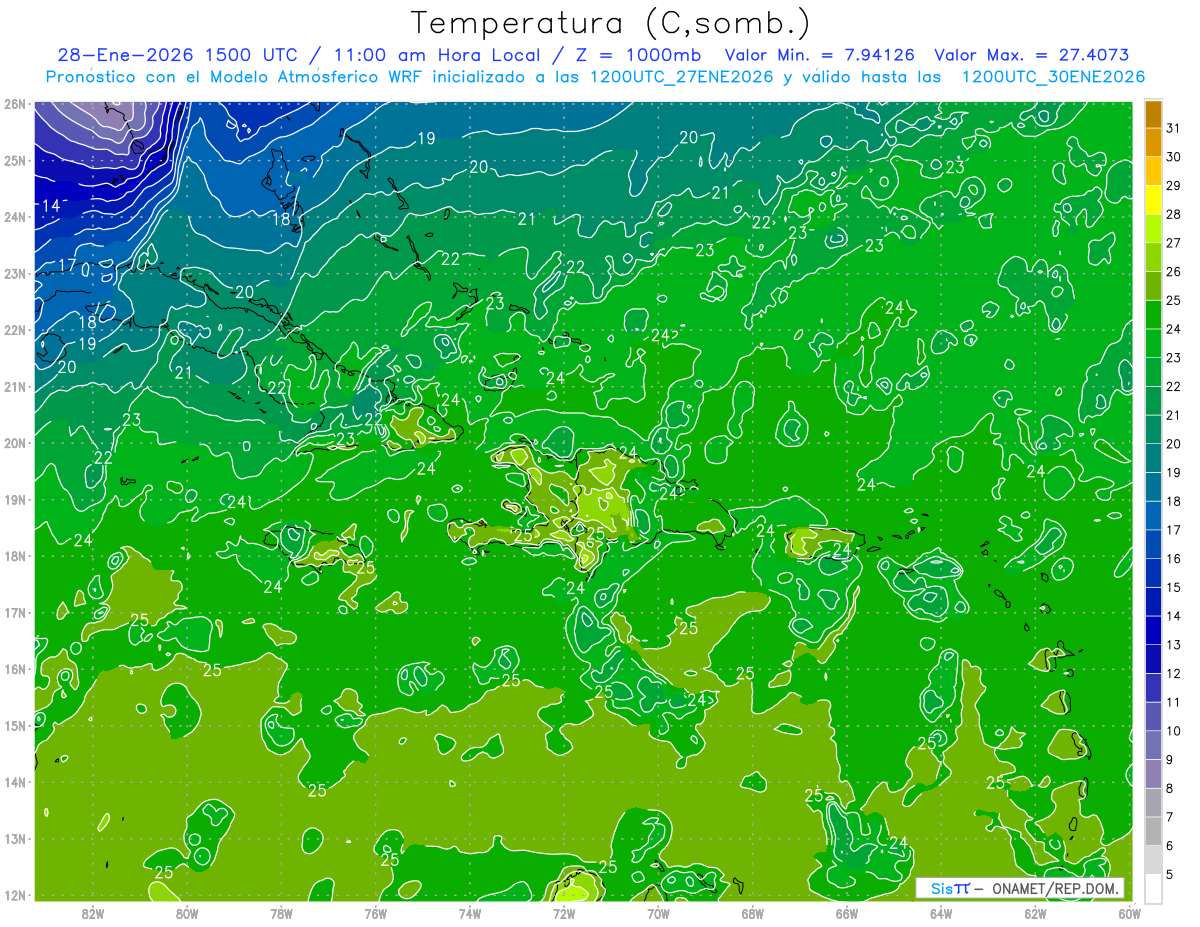Select the "Valor Max. = 27.4073" value
Viewport: 1200px width, 927px height.
tap(1031, 55)
